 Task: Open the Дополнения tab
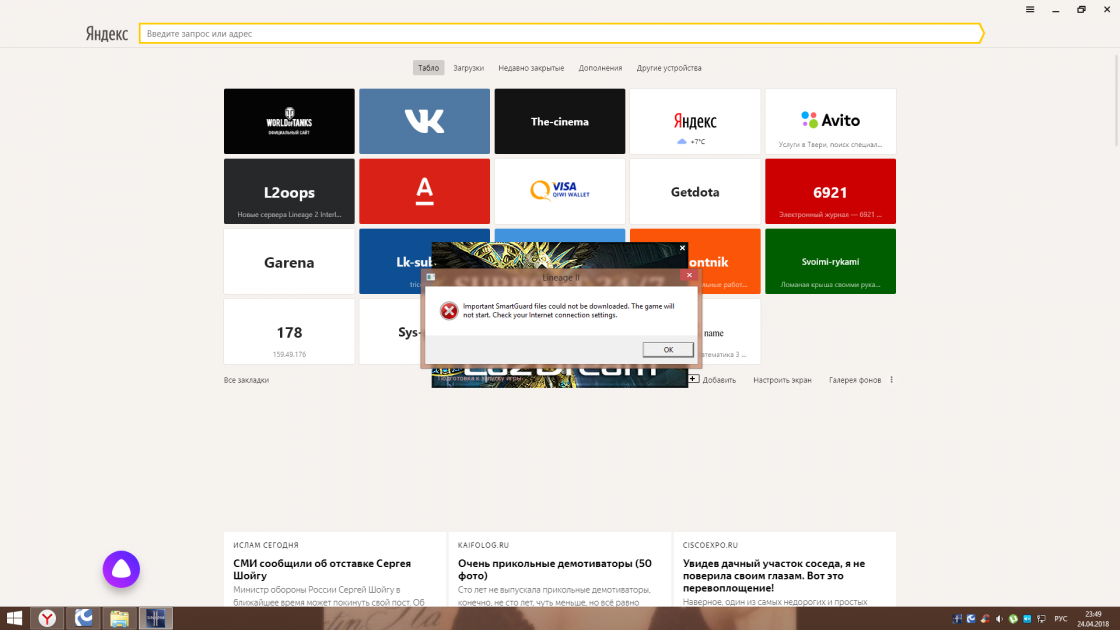(x=600, y=68)
